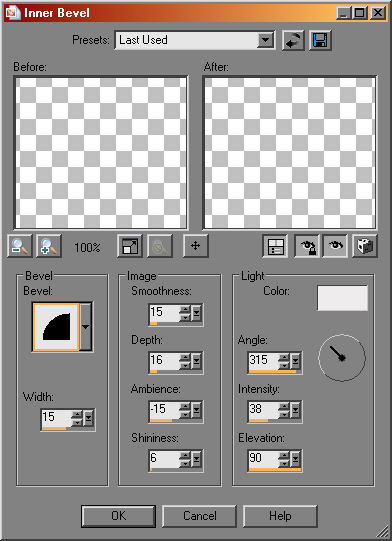Click the After preview pane
The image size is (392, 541).
pos(290,153)
